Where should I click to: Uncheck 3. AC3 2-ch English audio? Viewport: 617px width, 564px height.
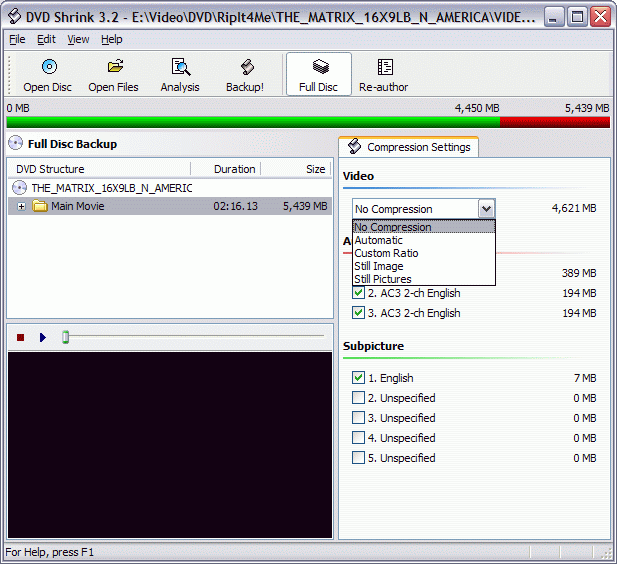click(359, 313)
